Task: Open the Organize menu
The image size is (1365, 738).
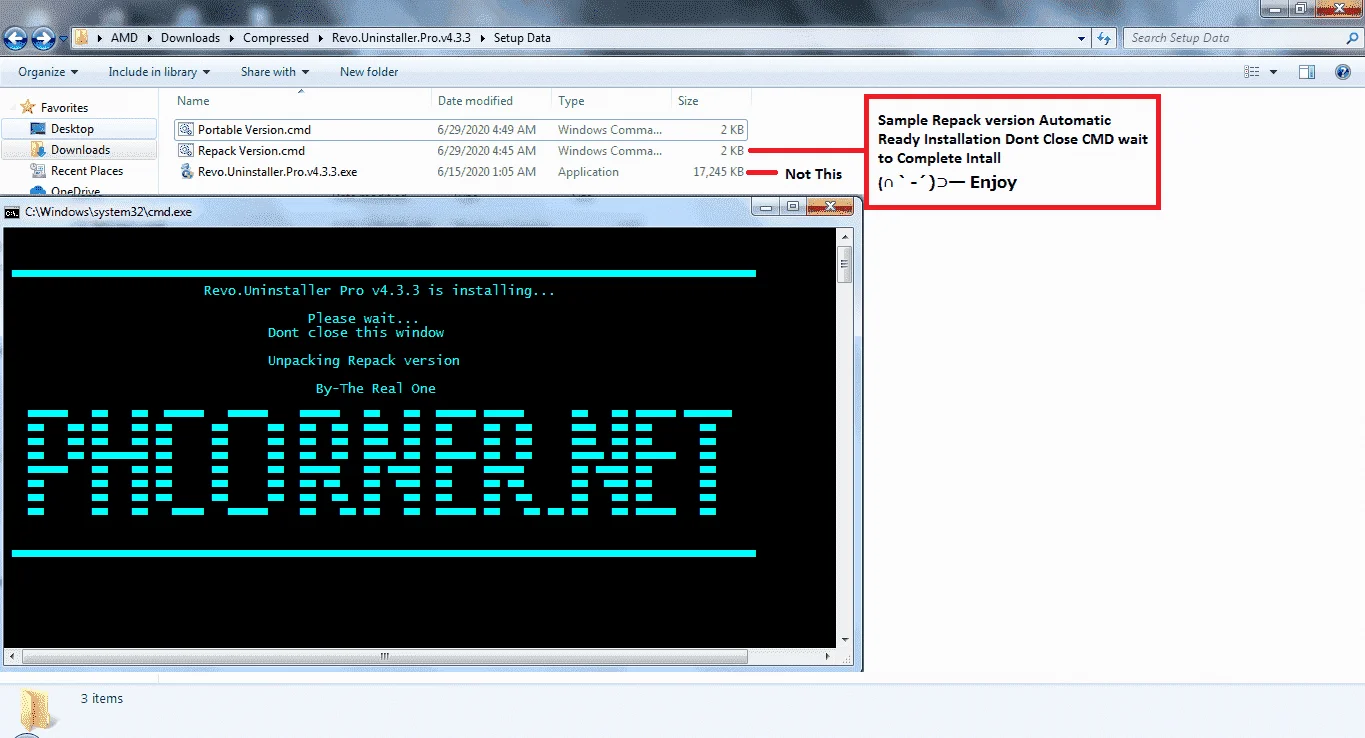Action: (48, 72)
